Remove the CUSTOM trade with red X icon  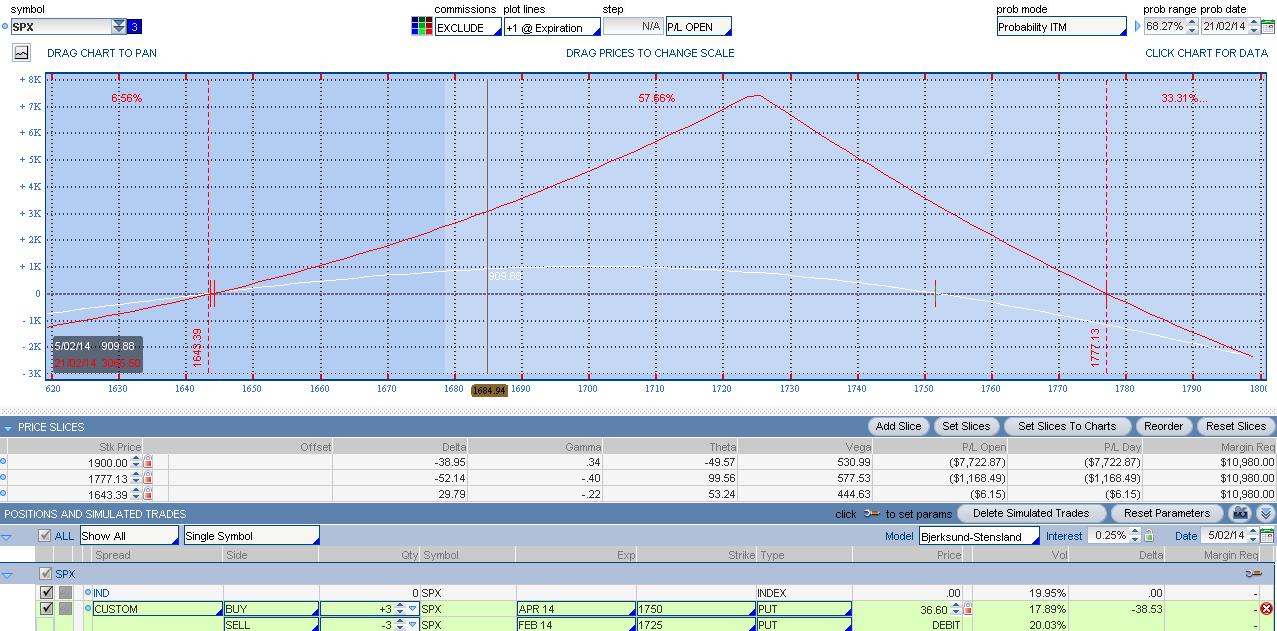tap(1266, 609)
